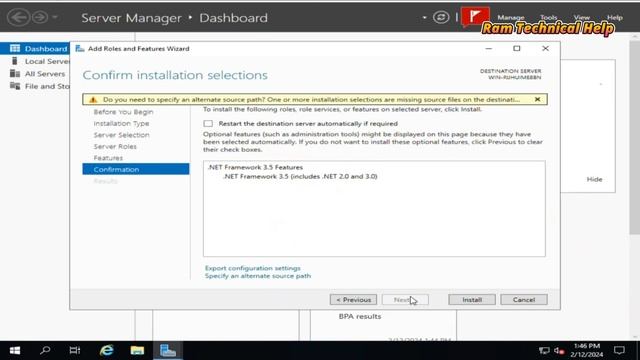The height and width of the screenshot is (360, 640).
Task: Open File Explorer from the taskbar
Action: [x=137, y=350]
